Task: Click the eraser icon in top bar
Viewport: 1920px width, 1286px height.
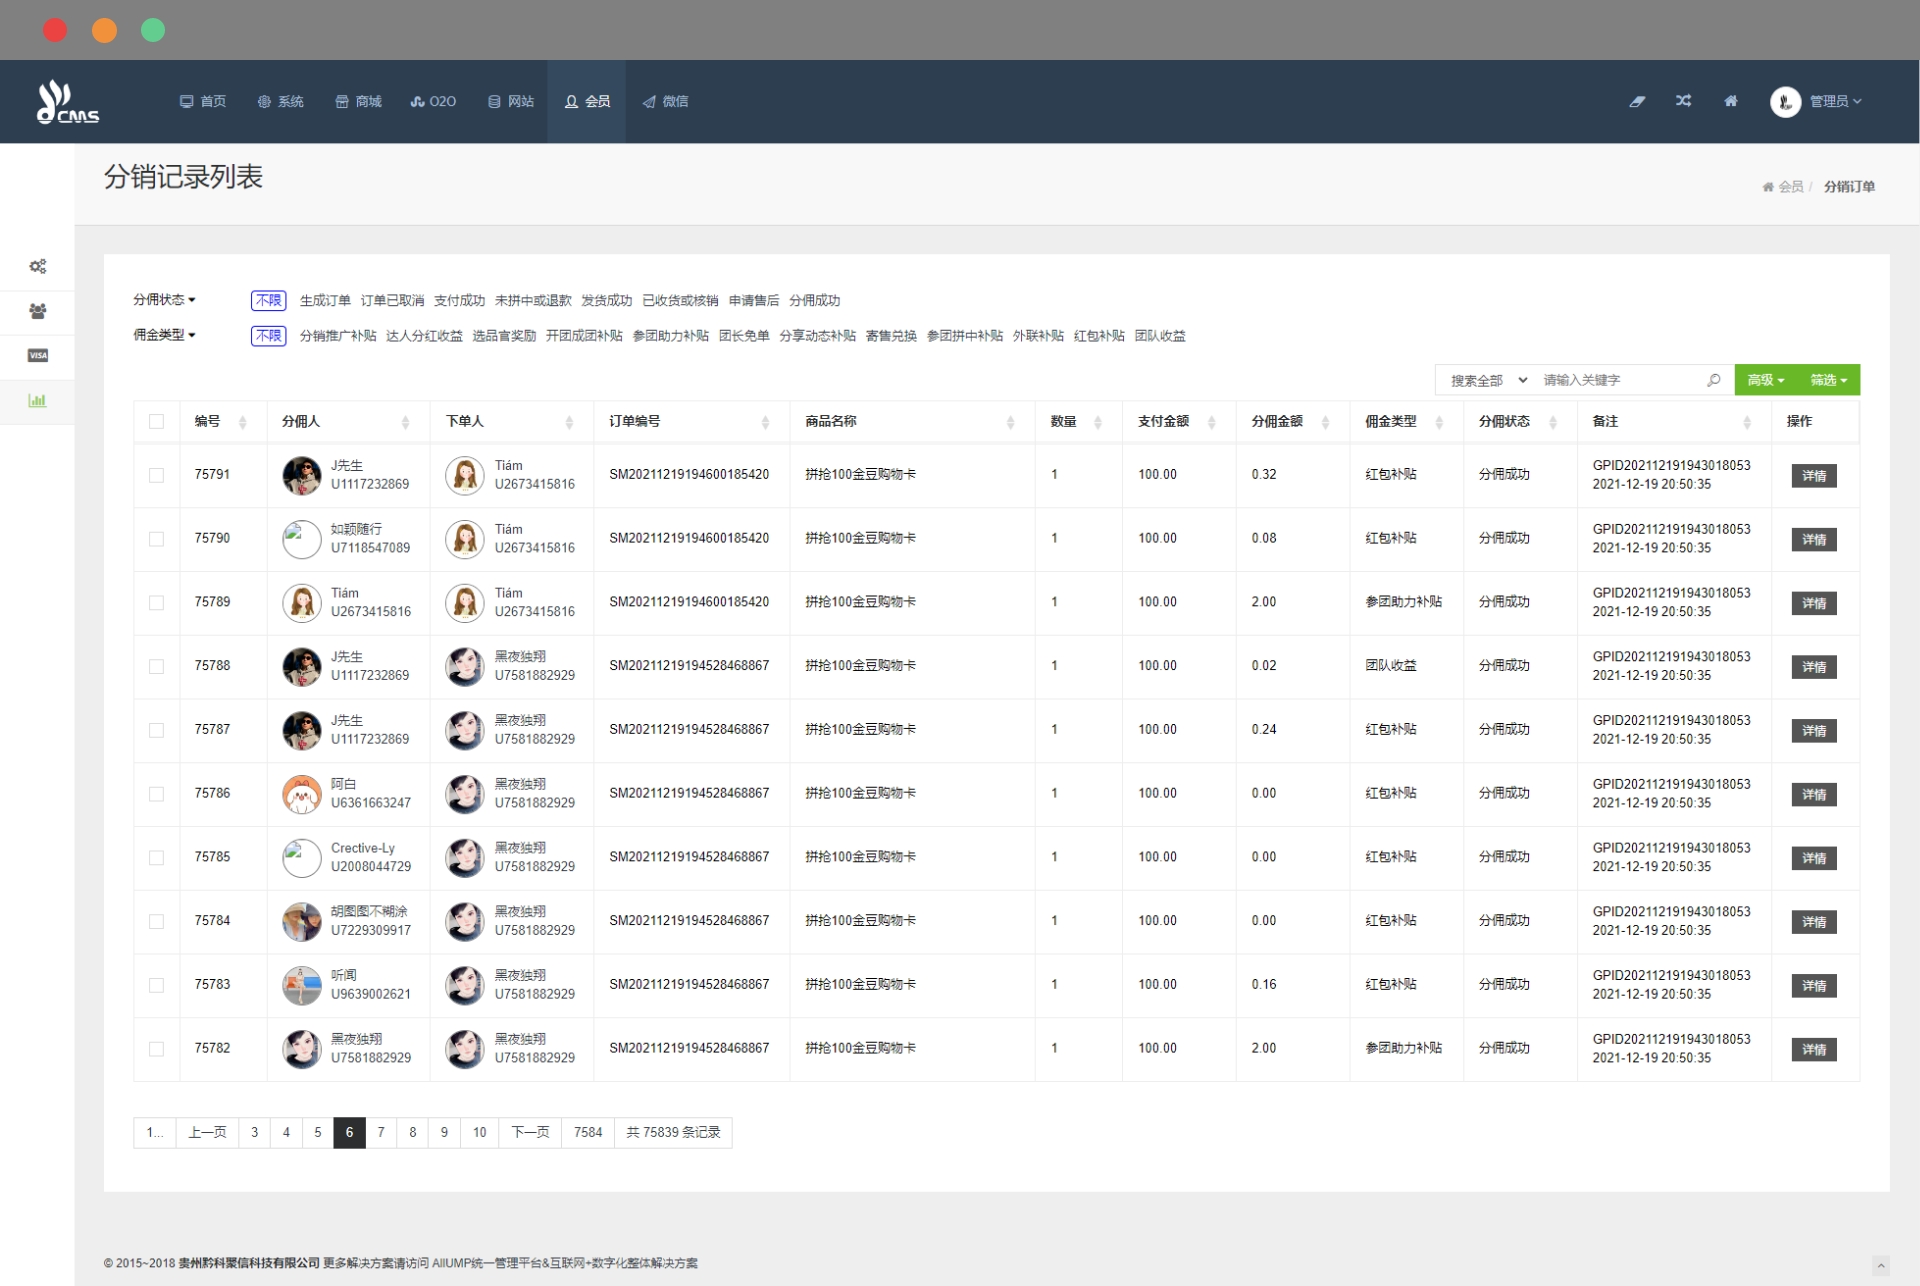Action: click(1637, 101)
